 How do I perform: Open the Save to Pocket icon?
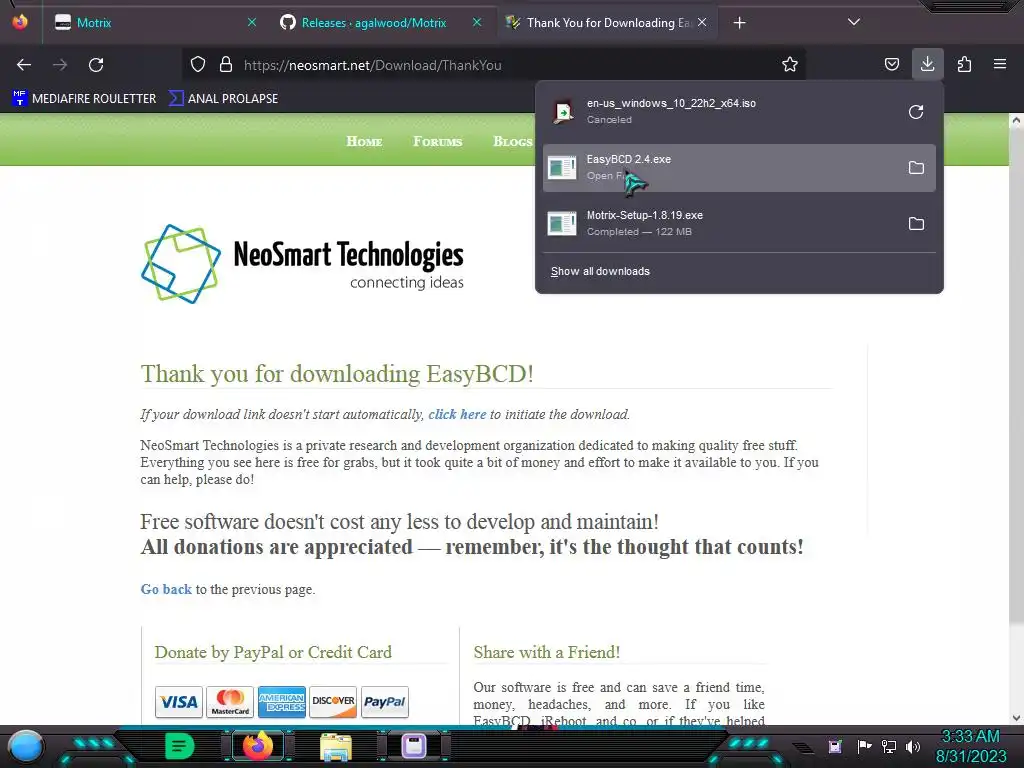point(891,65)
